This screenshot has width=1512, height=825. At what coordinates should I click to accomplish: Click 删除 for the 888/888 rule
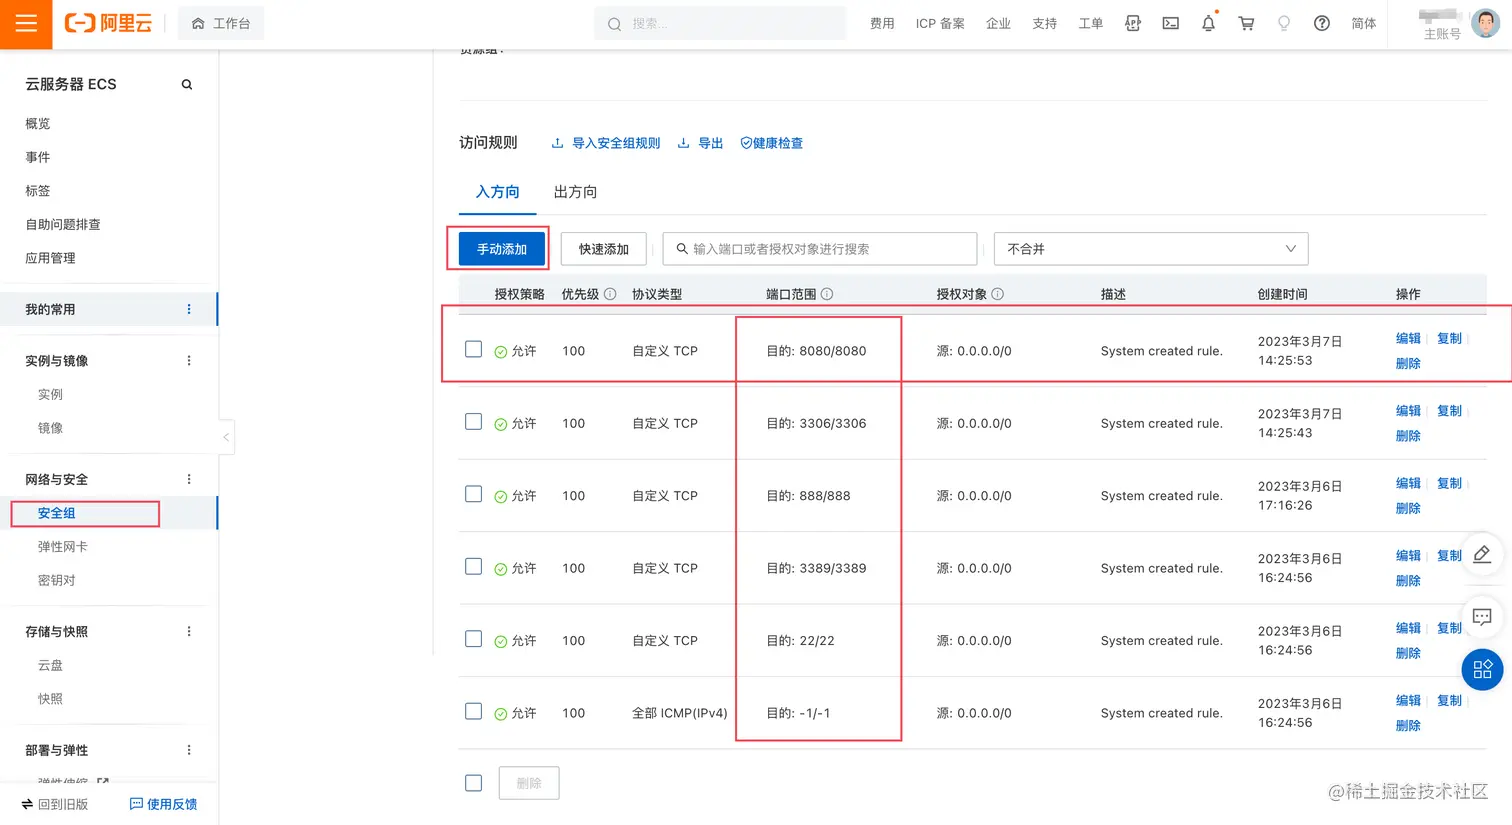tap(1408, 508)
